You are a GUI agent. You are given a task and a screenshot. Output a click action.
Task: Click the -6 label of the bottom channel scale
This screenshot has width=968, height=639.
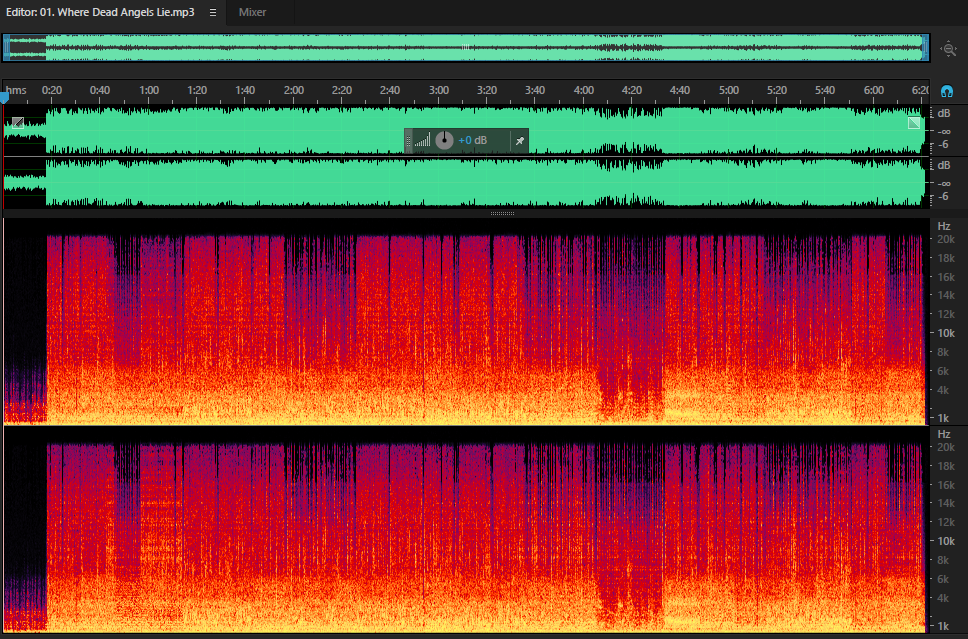point(943,196)
